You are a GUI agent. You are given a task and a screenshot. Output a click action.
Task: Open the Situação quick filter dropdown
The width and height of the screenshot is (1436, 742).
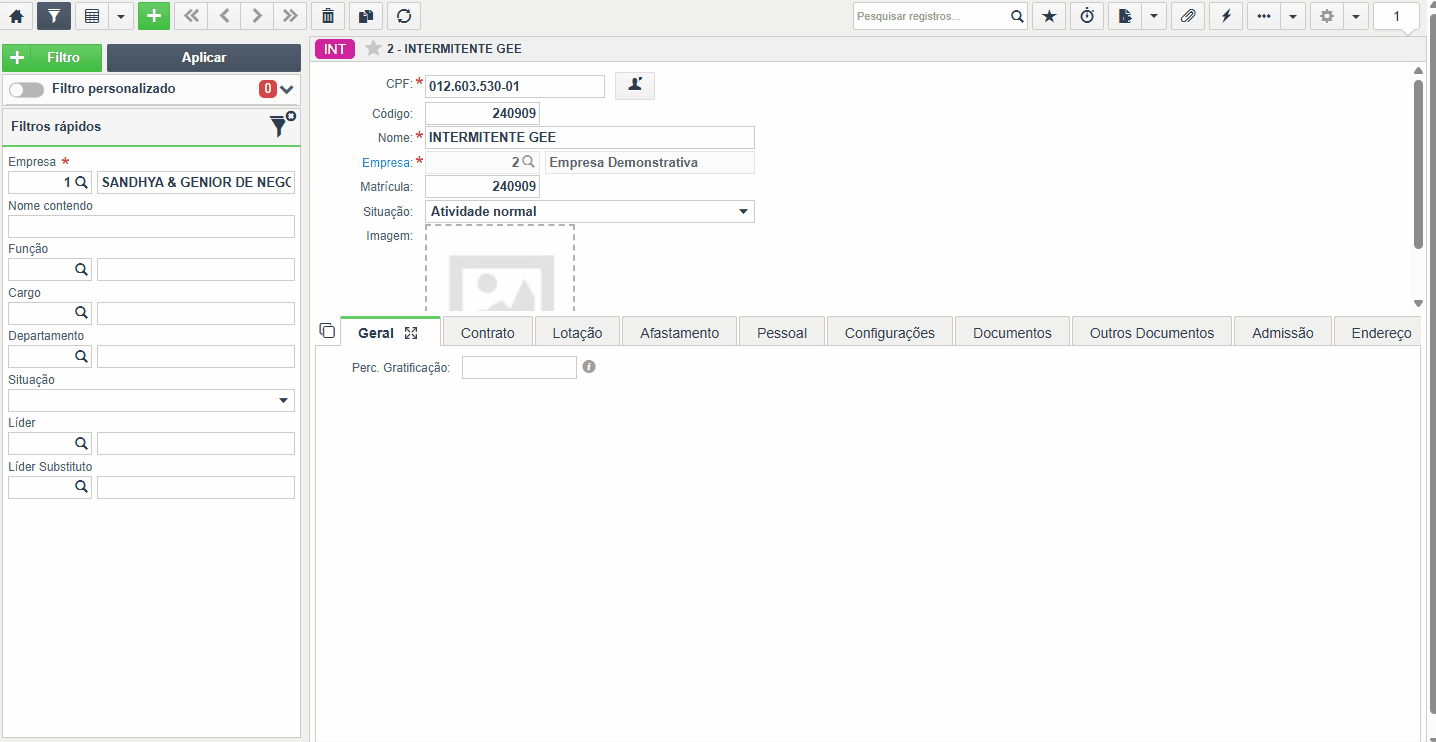pos(151,401)
